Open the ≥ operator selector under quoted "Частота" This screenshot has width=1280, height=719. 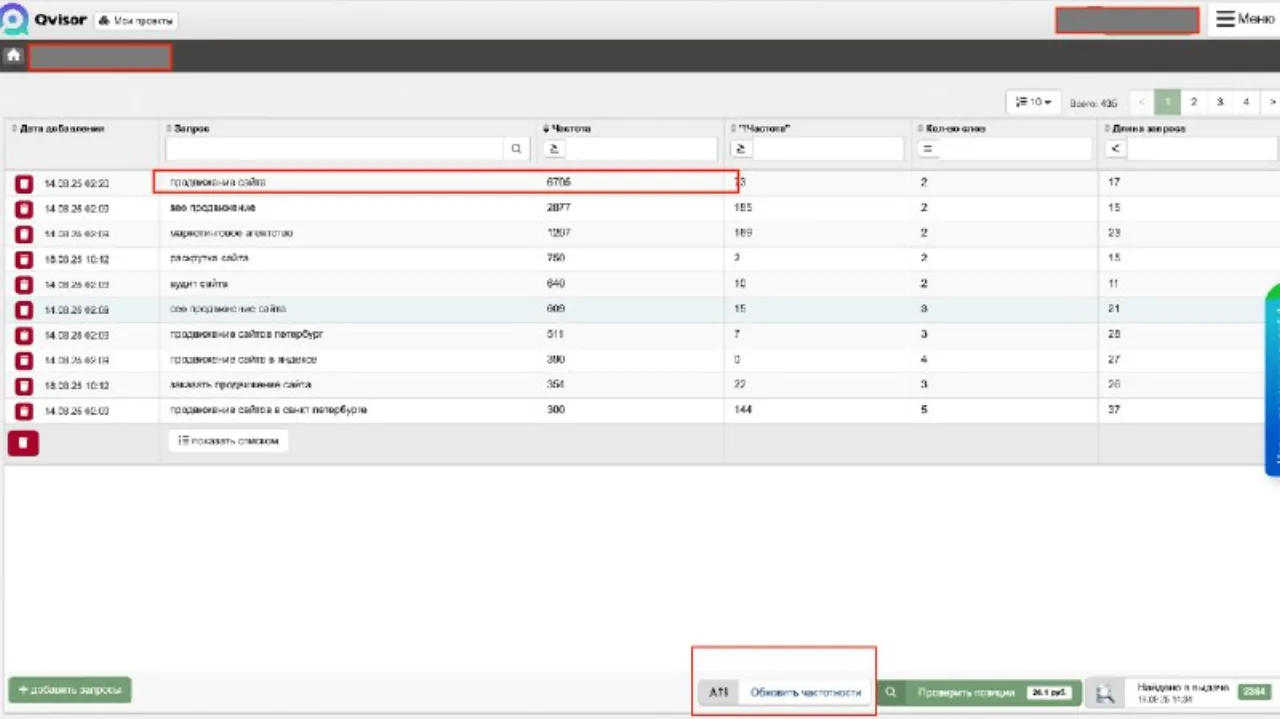pyautogui.click(x=741, y=149)
